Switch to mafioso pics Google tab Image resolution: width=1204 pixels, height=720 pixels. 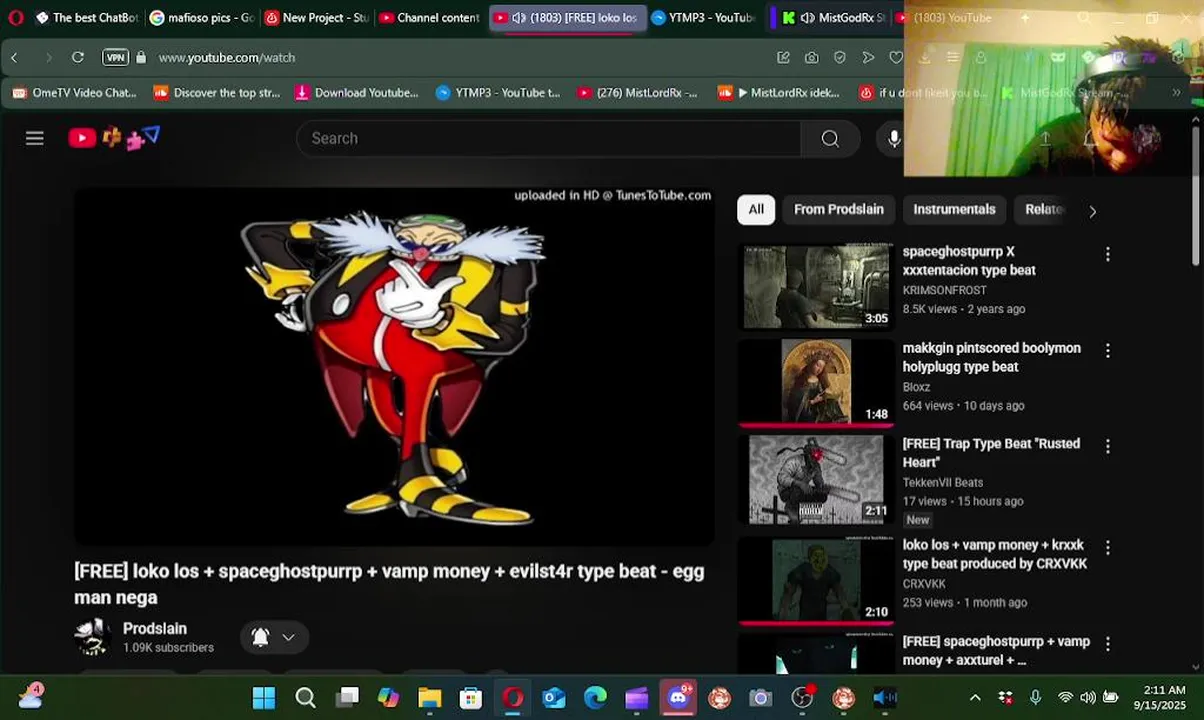pyautogui.click(x=202, y=18)
